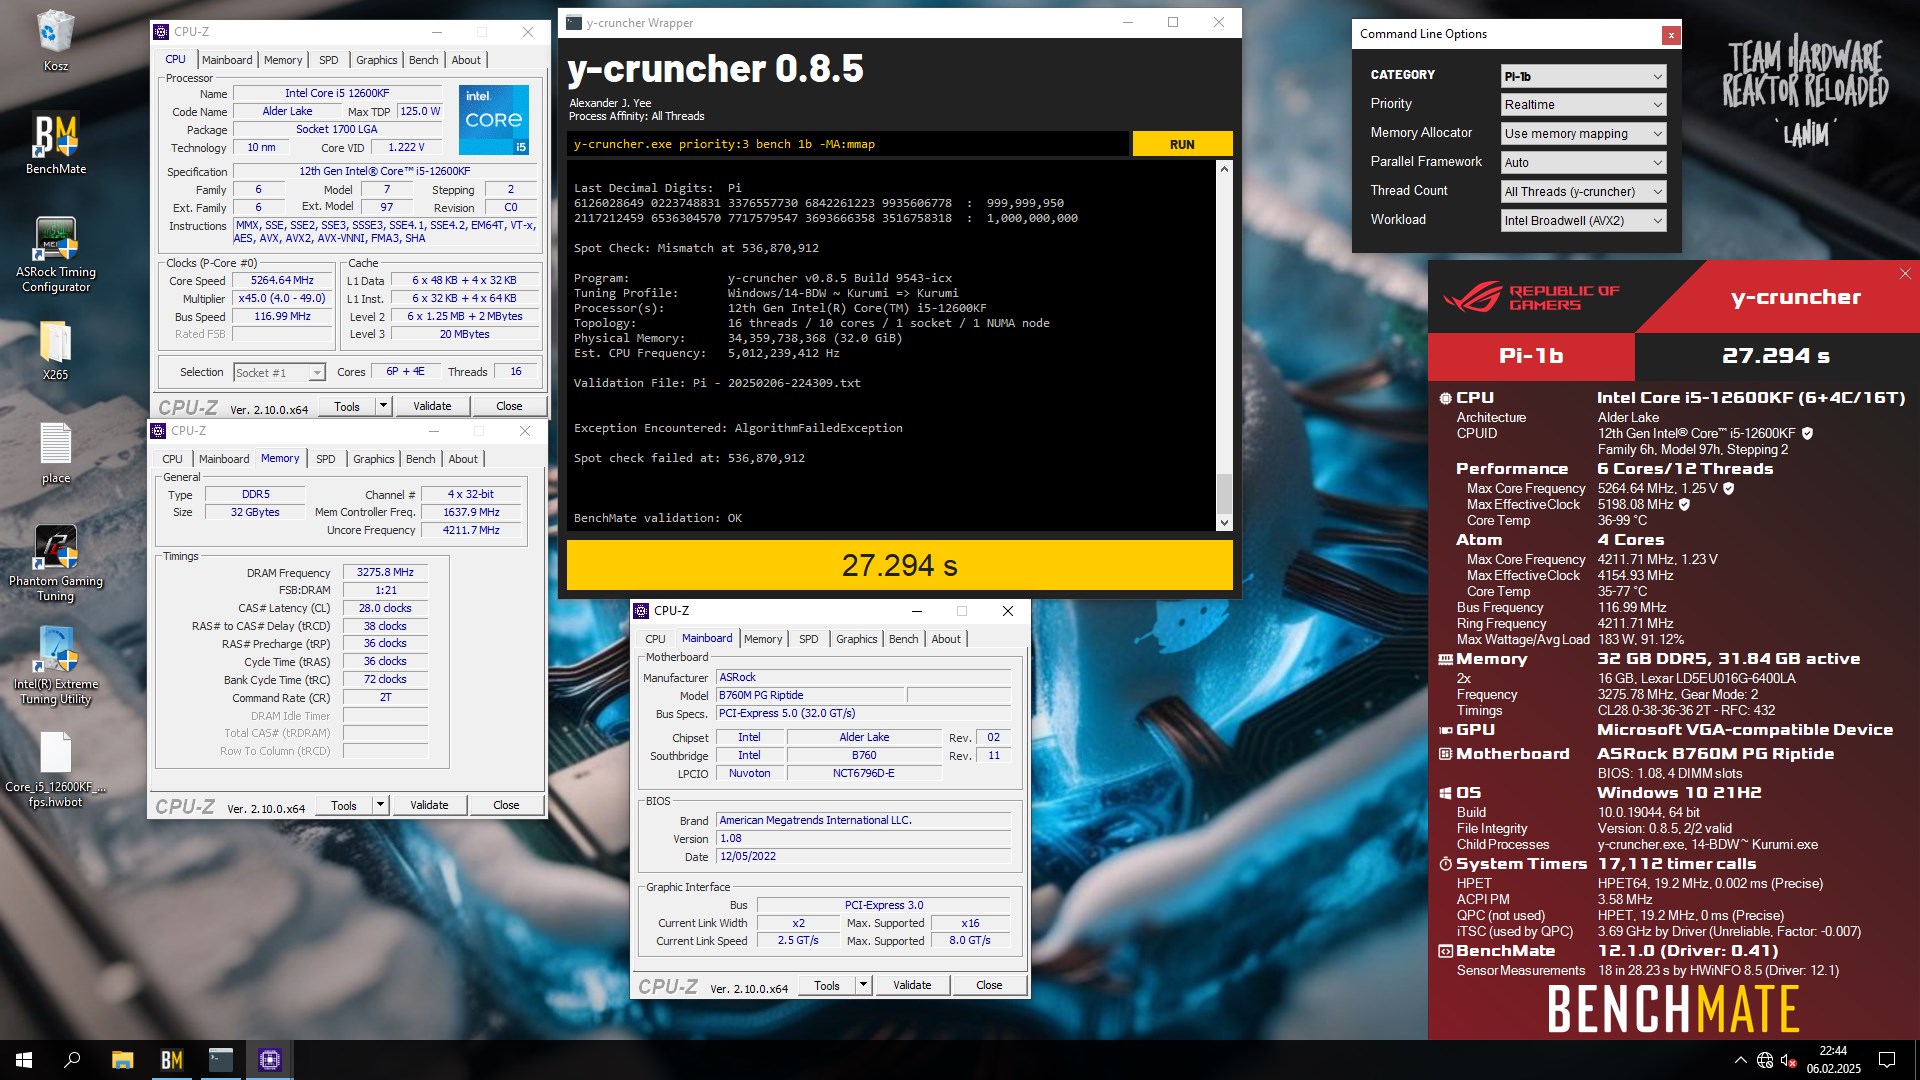Image resolution: width=1920 pixels, height=1080 pixels.
Task: Click Validate in CPU-Z CPU window
Action: tap(432, 406)
